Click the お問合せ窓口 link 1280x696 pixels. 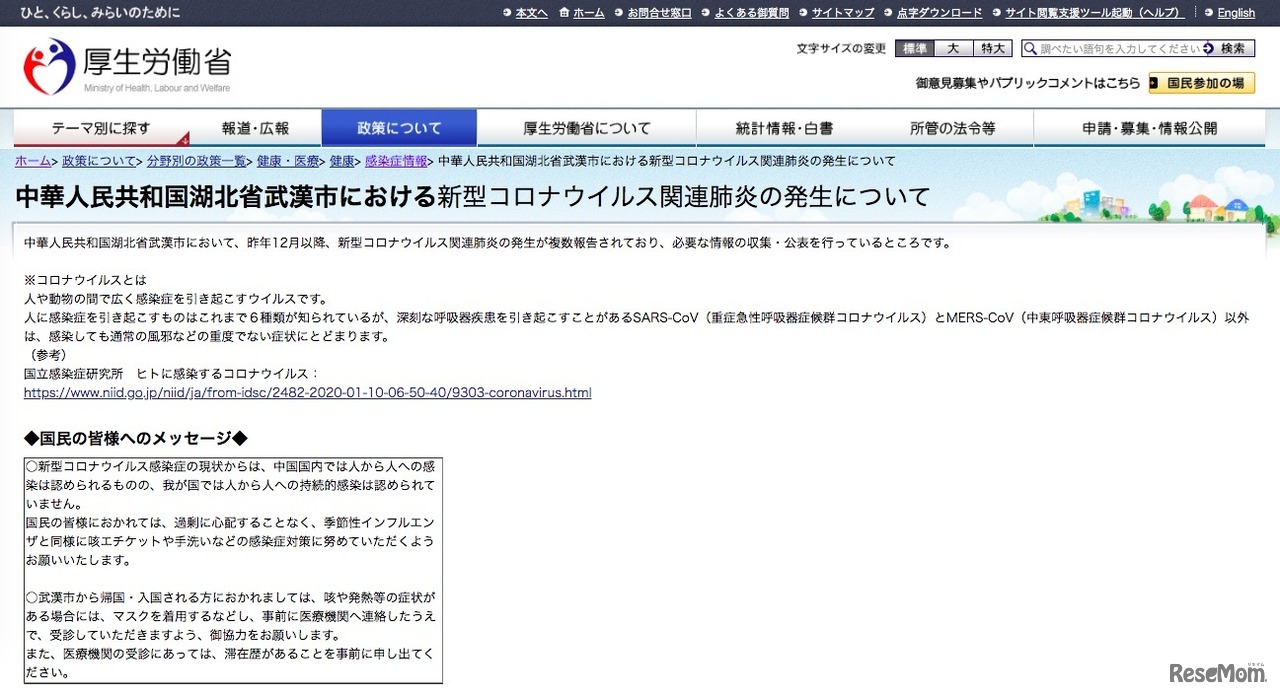tap(659, 12)
